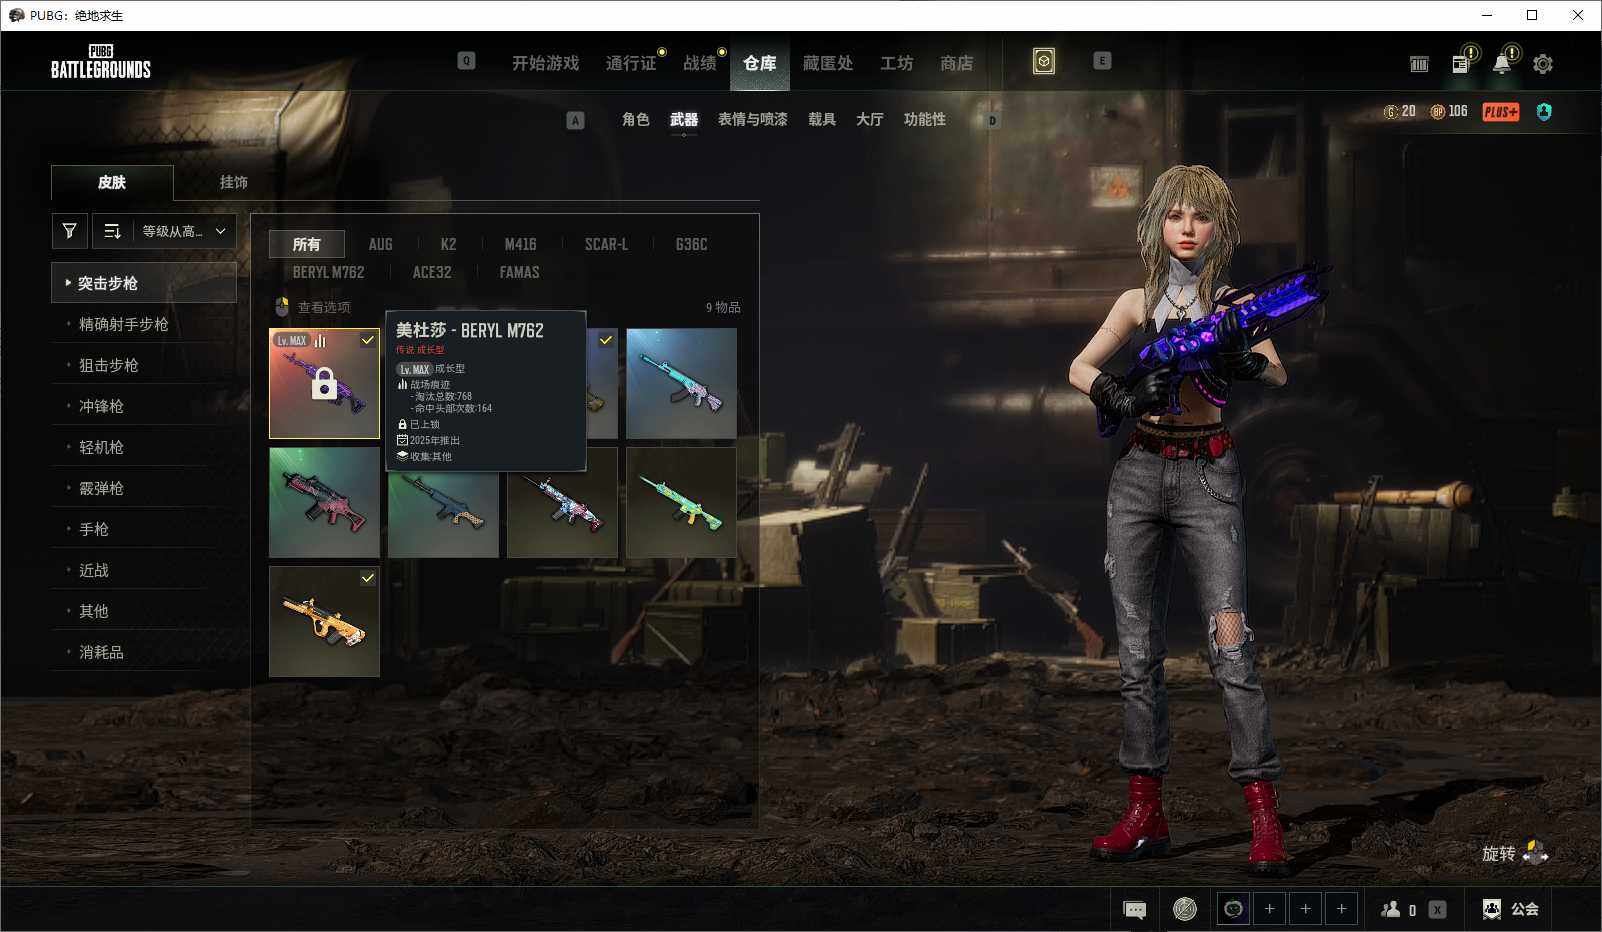This screenshot has width=1602, height=932.
Task: Open the skin filter funnel icon
Action: point(70,231)
